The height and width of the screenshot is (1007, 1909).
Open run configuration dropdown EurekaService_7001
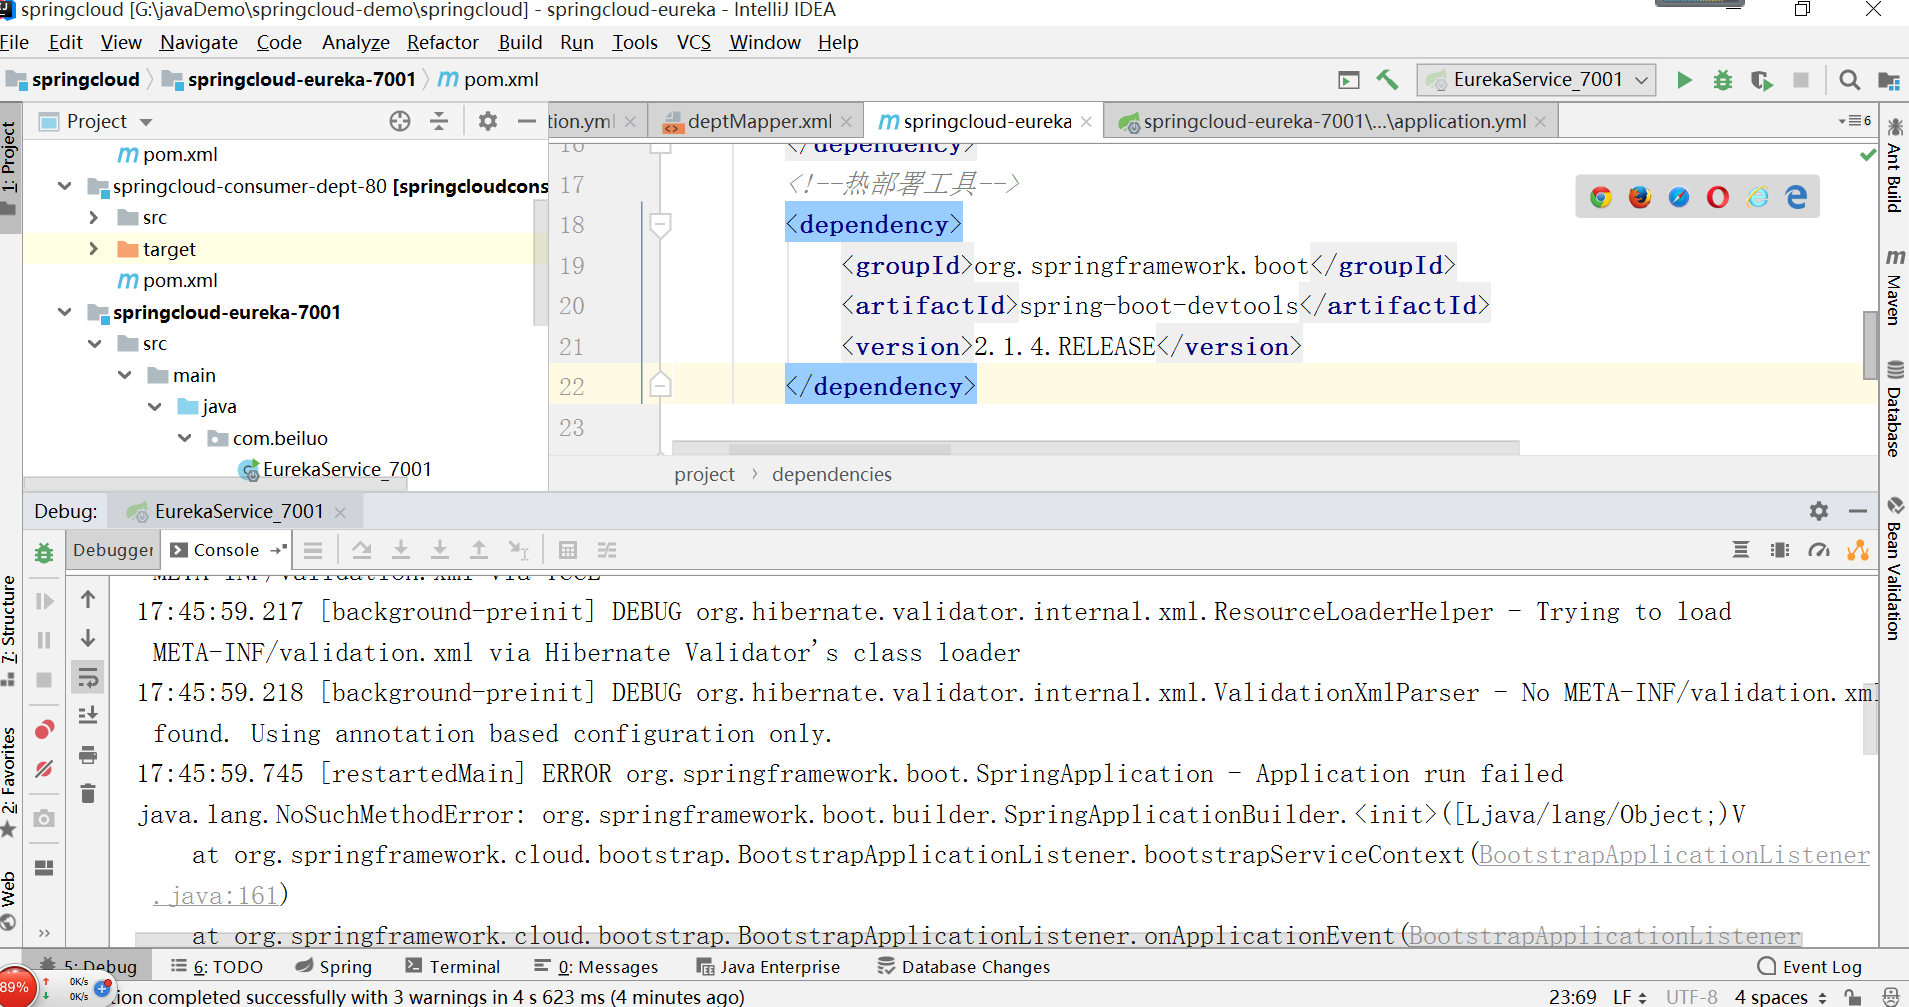click(x=1536, y=80)
